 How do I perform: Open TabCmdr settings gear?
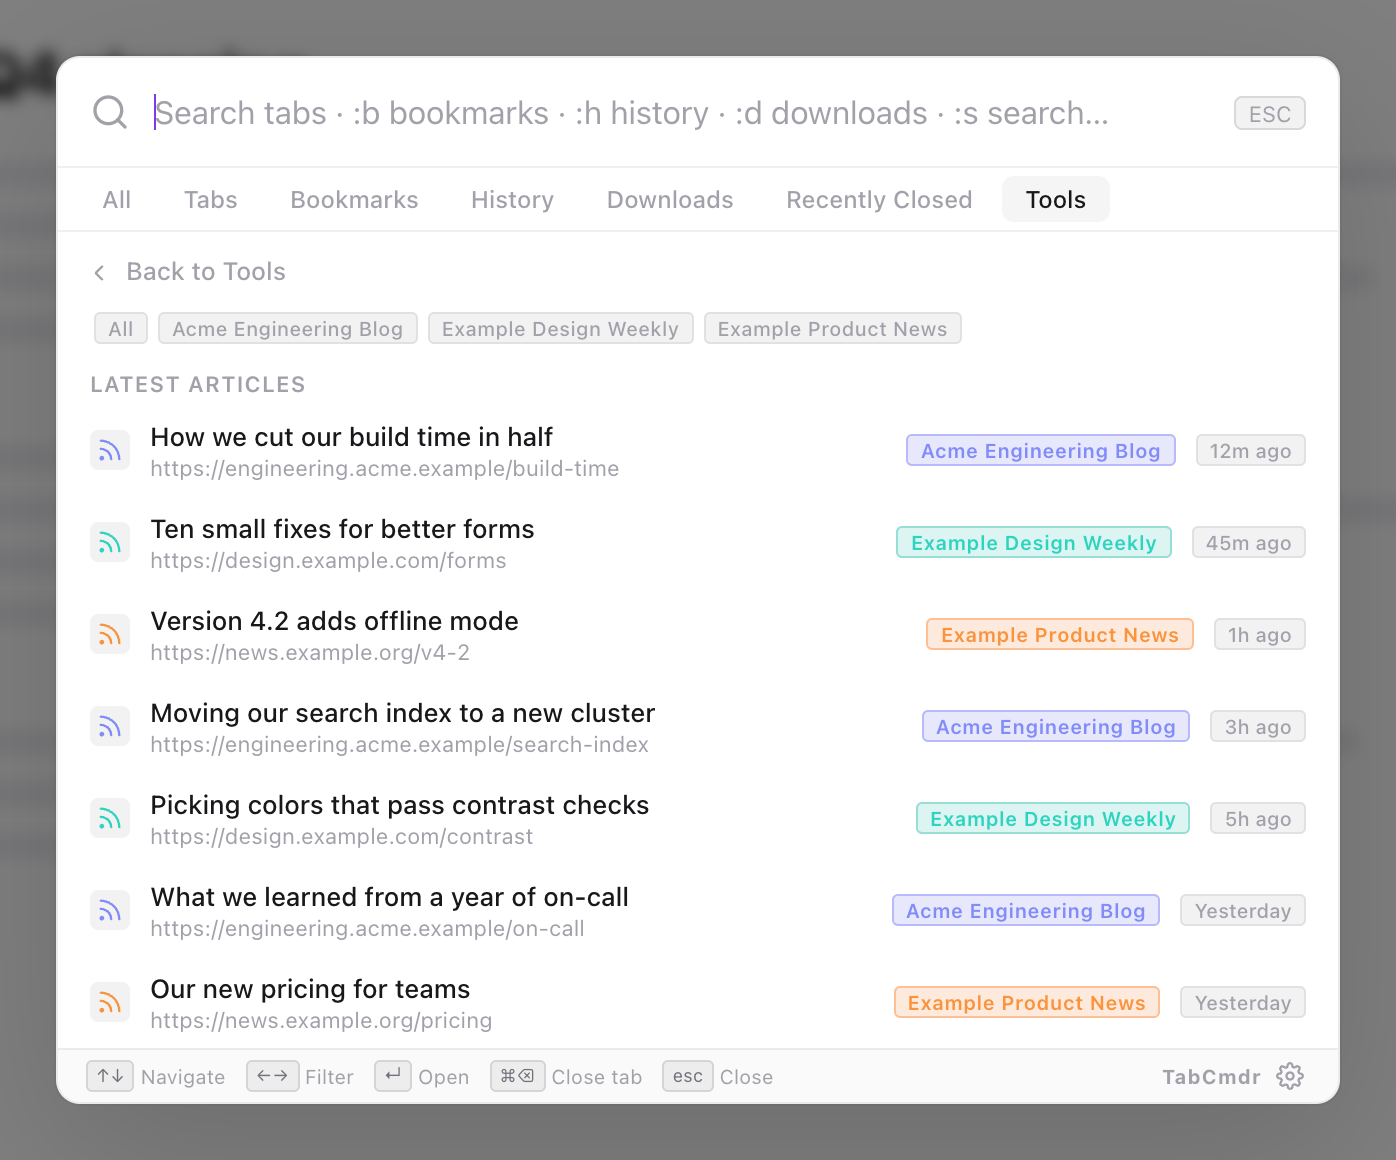pos(1290,1076)
